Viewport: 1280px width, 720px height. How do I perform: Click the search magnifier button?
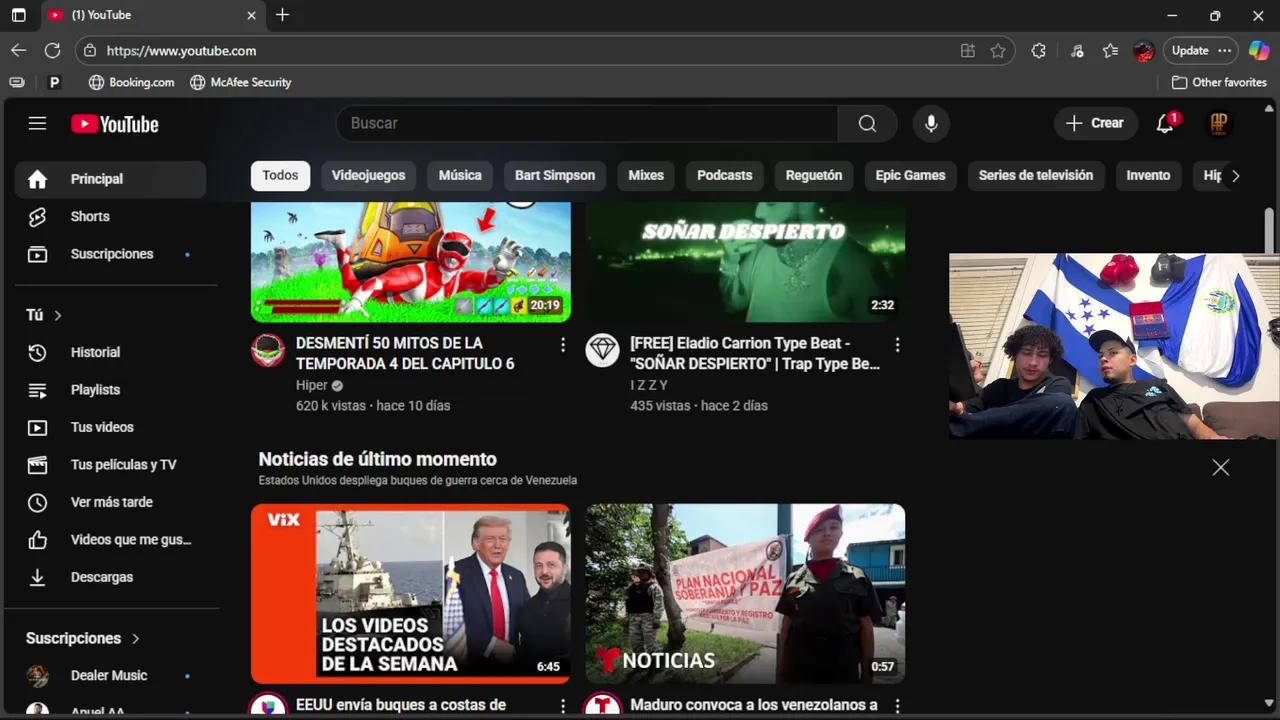[x=867, y=123]
